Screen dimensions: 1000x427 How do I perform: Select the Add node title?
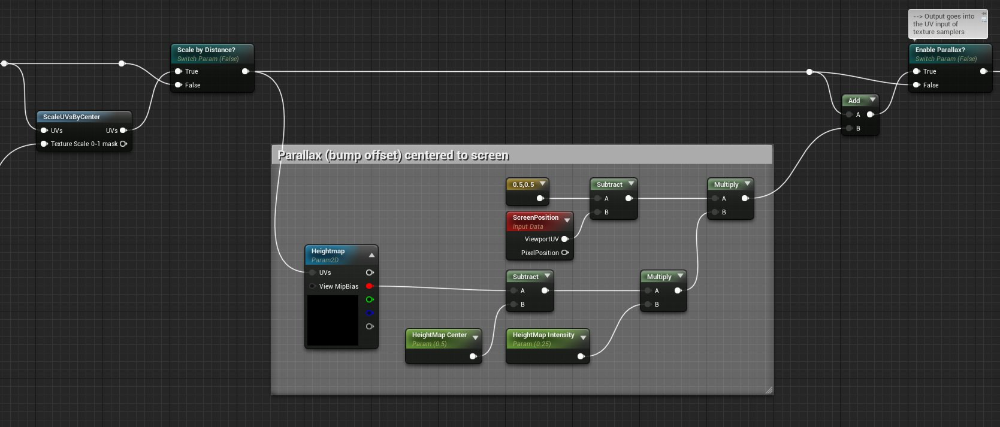click(x=854, y=101)
